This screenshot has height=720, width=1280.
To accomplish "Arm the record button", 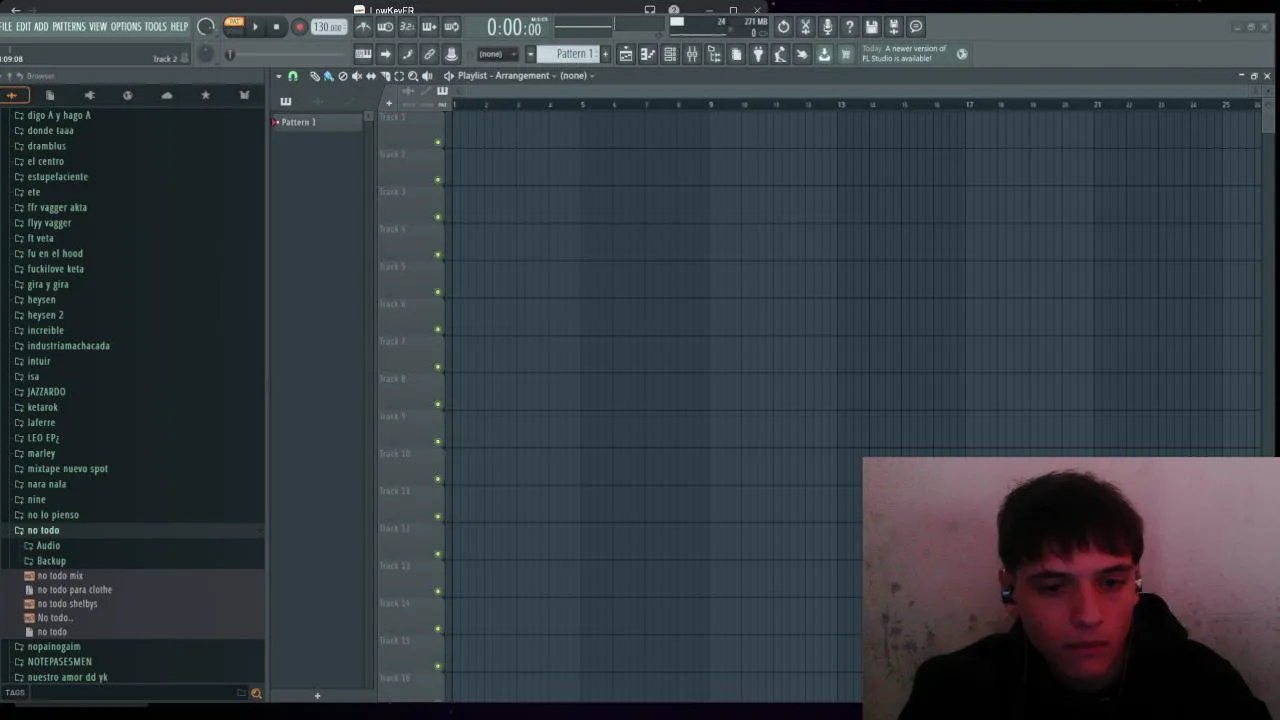I will (299, 27).
